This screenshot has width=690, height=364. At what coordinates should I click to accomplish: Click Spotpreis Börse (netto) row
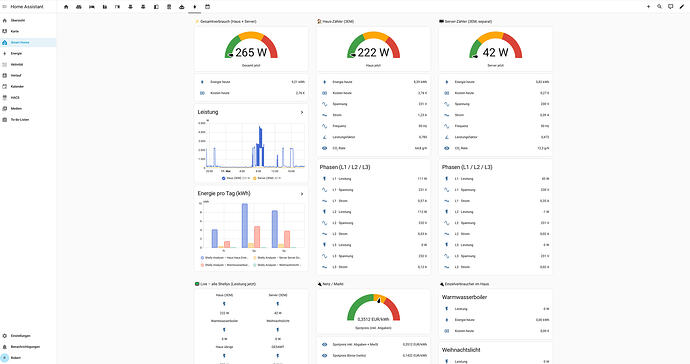(x=373, y=355)
